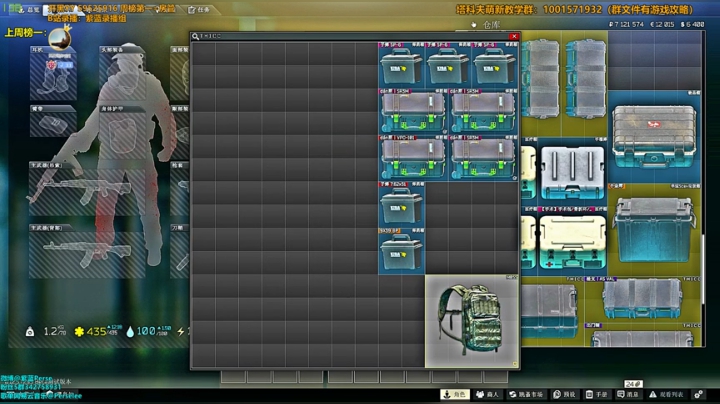Select the right tall weapon case in the stash
The height and width of the screenshot is (404, 720).
tap(585, 79)
